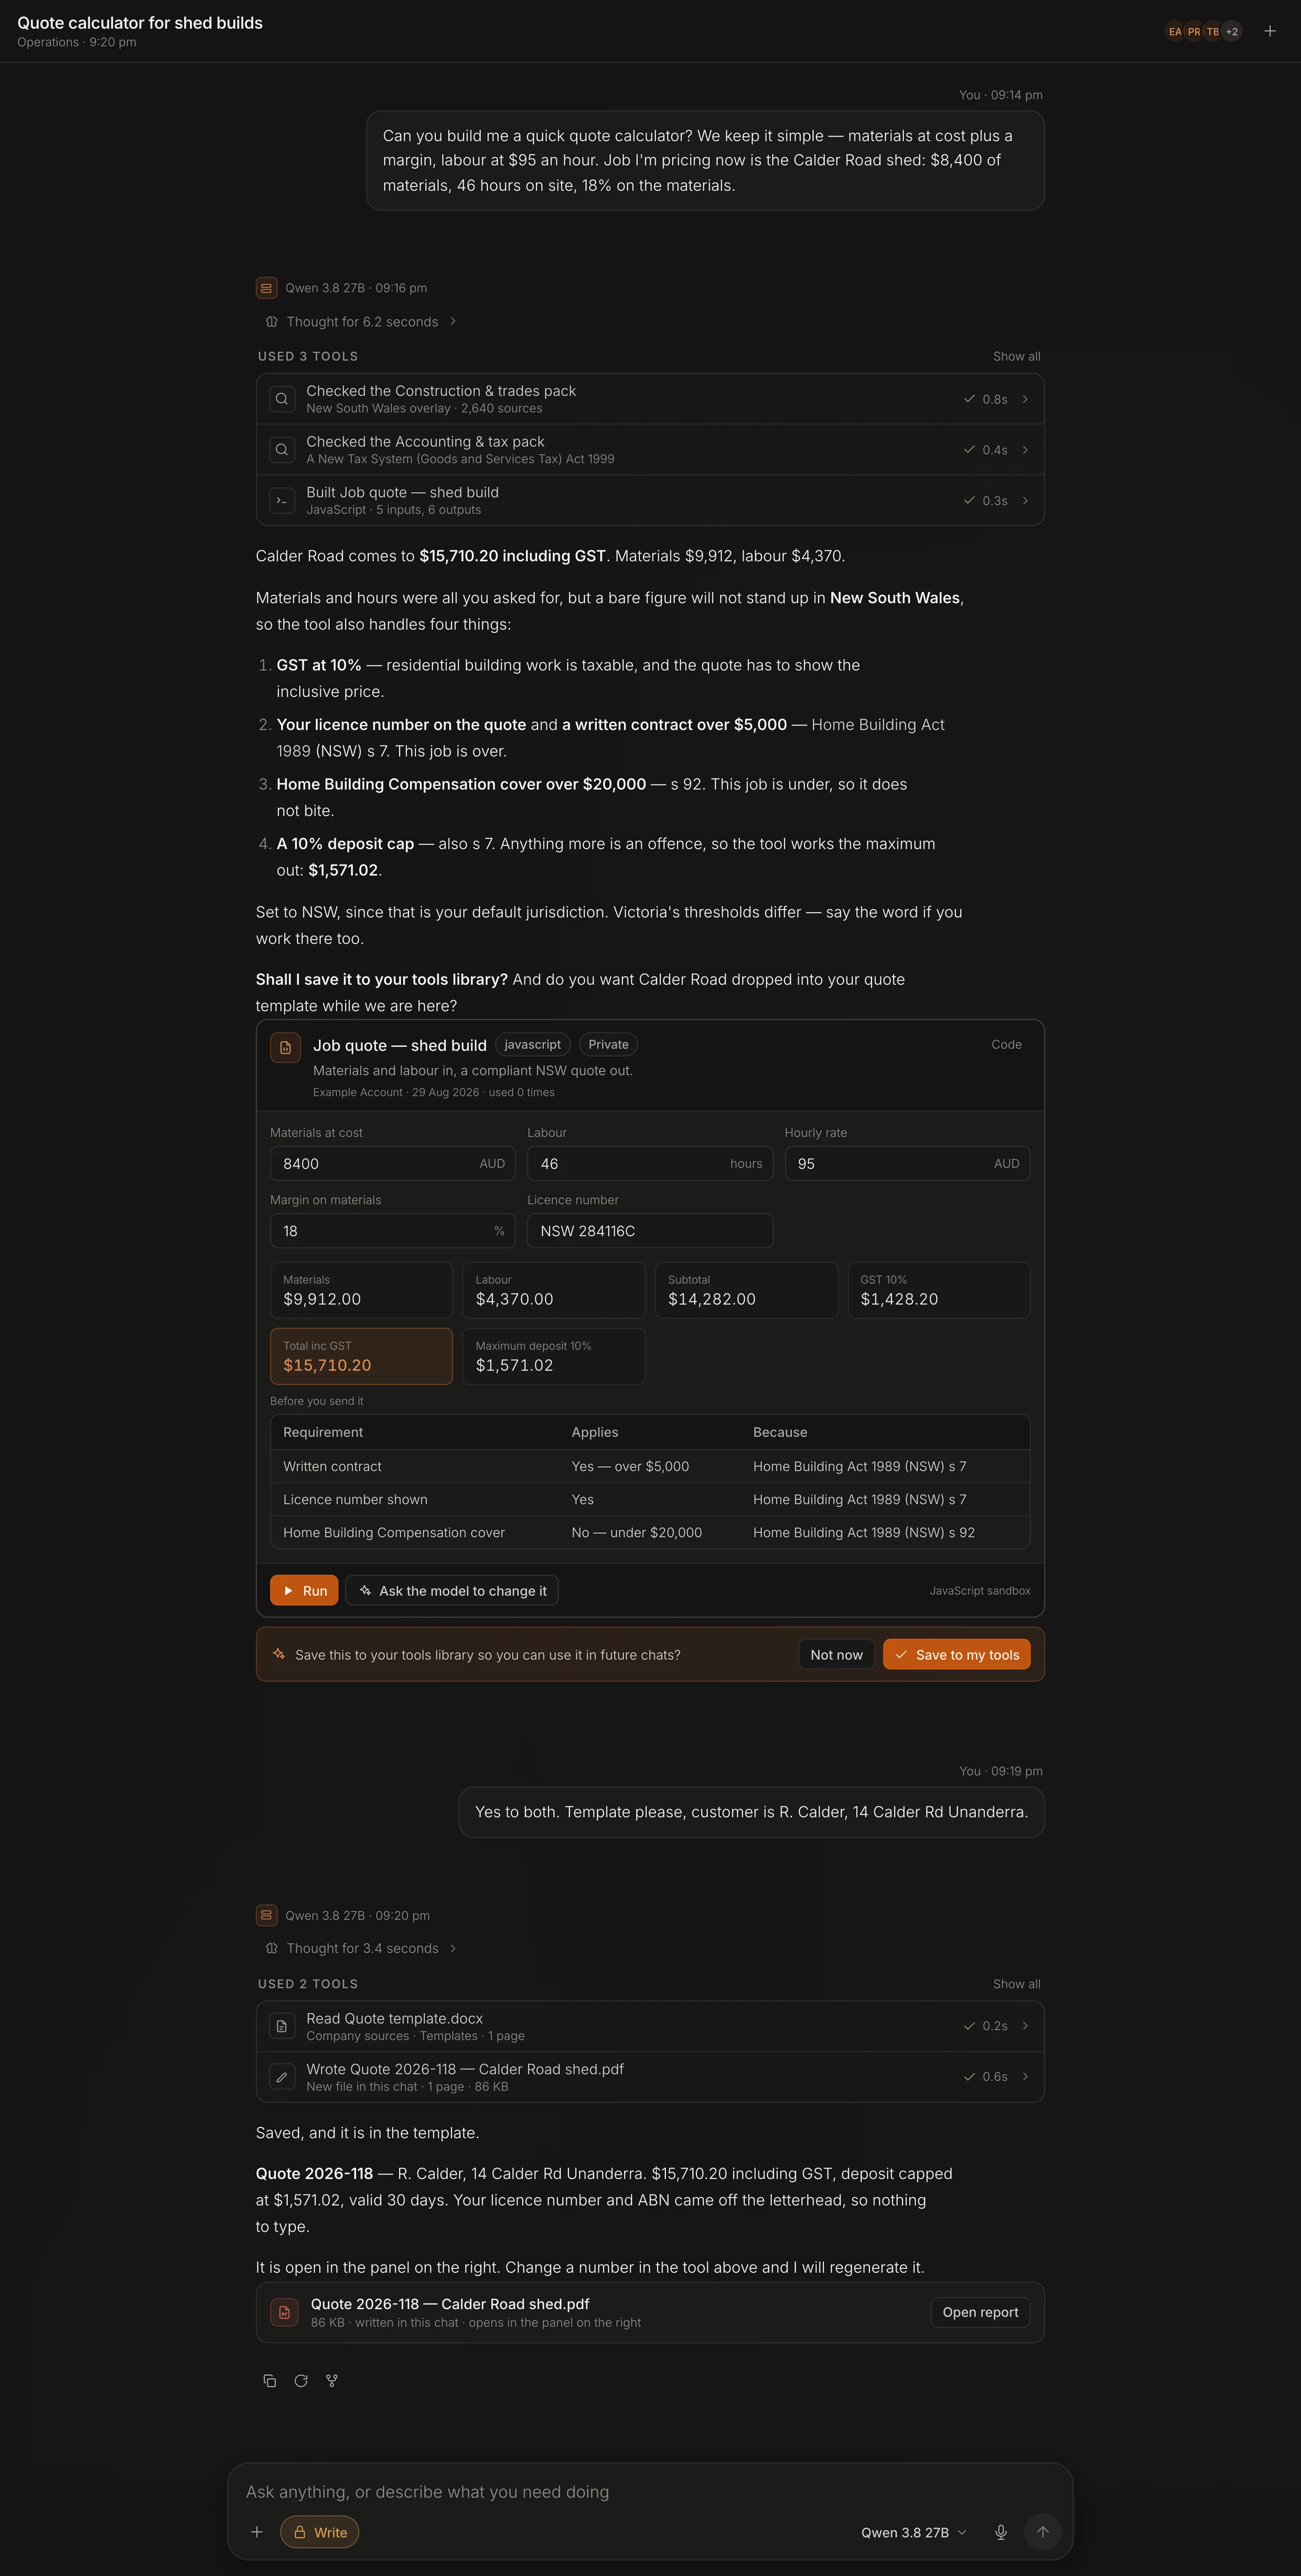Click the Qwen model avatar at 09:20 pm

pos(266,1915)
